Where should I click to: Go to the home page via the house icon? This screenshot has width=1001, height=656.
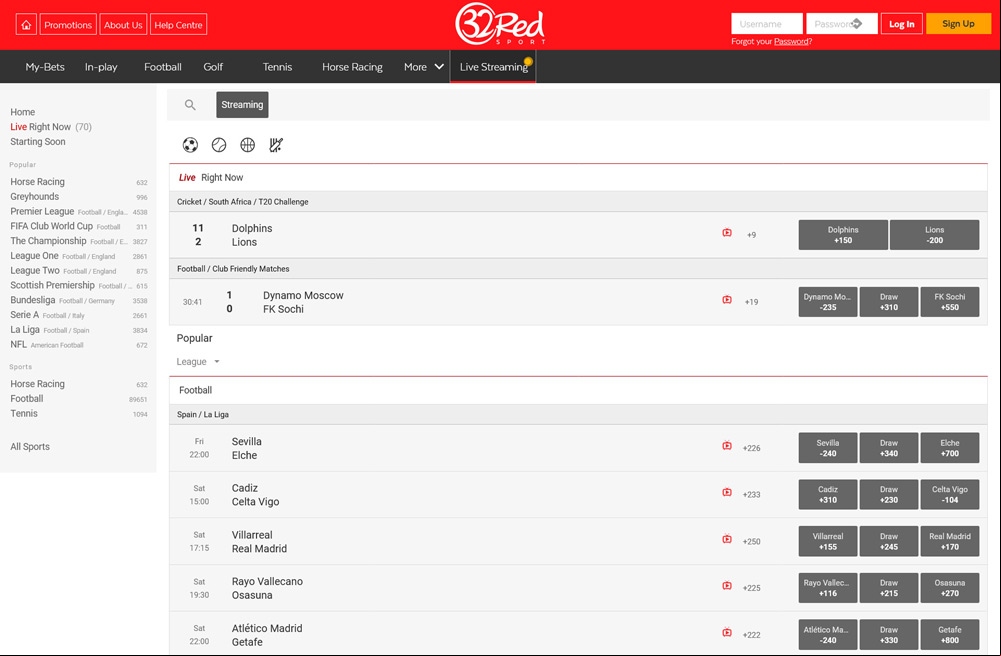point(26,25)
